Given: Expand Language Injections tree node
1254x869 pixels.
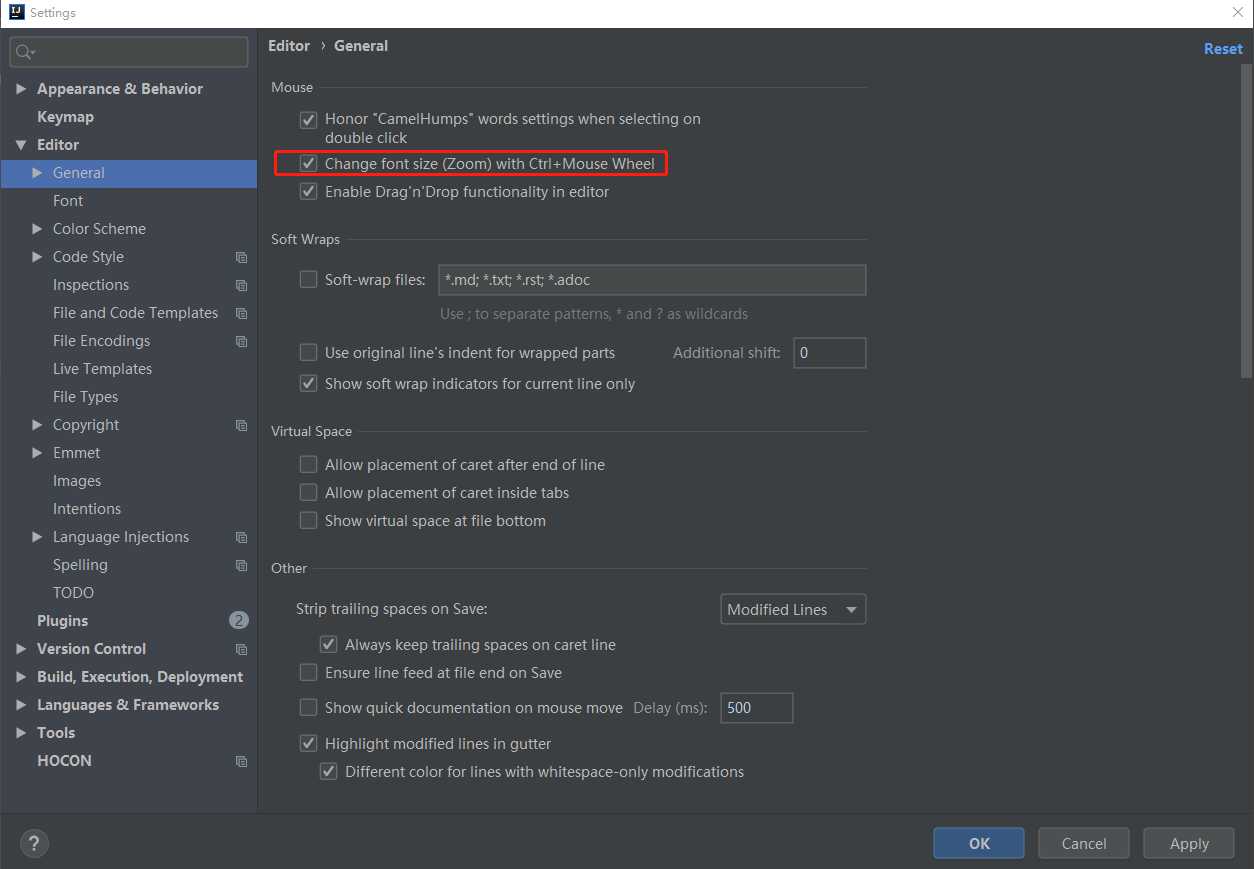Looking at the screenshot, I should [x=37, y=537].
